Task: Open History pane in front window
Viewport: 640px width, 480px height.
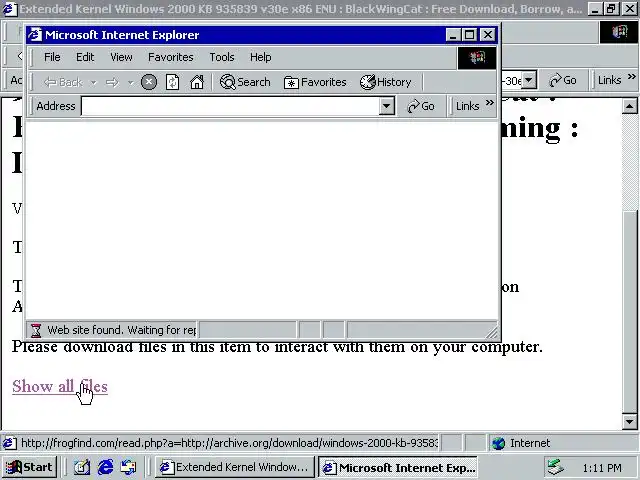Action: tap(386, 82)
